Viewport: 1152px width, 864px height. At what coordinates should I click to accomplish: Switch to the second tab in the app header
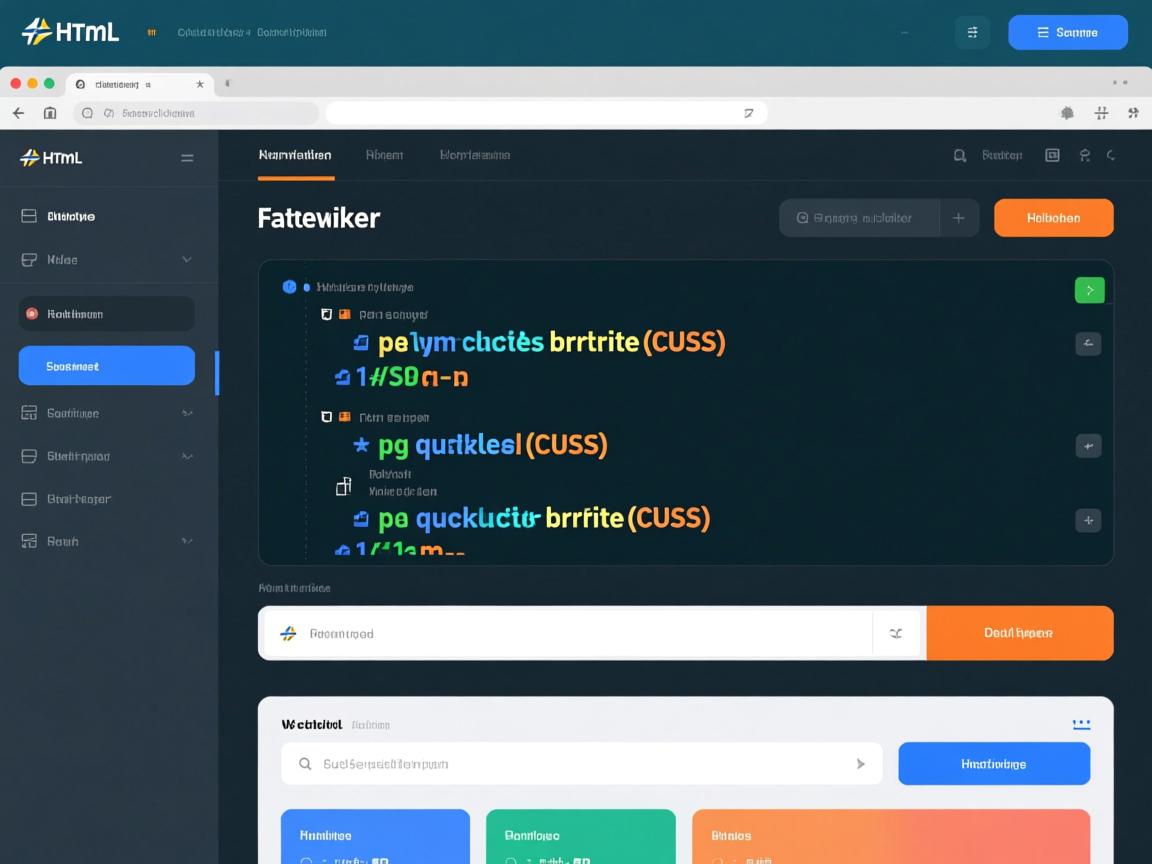[384, 155]
